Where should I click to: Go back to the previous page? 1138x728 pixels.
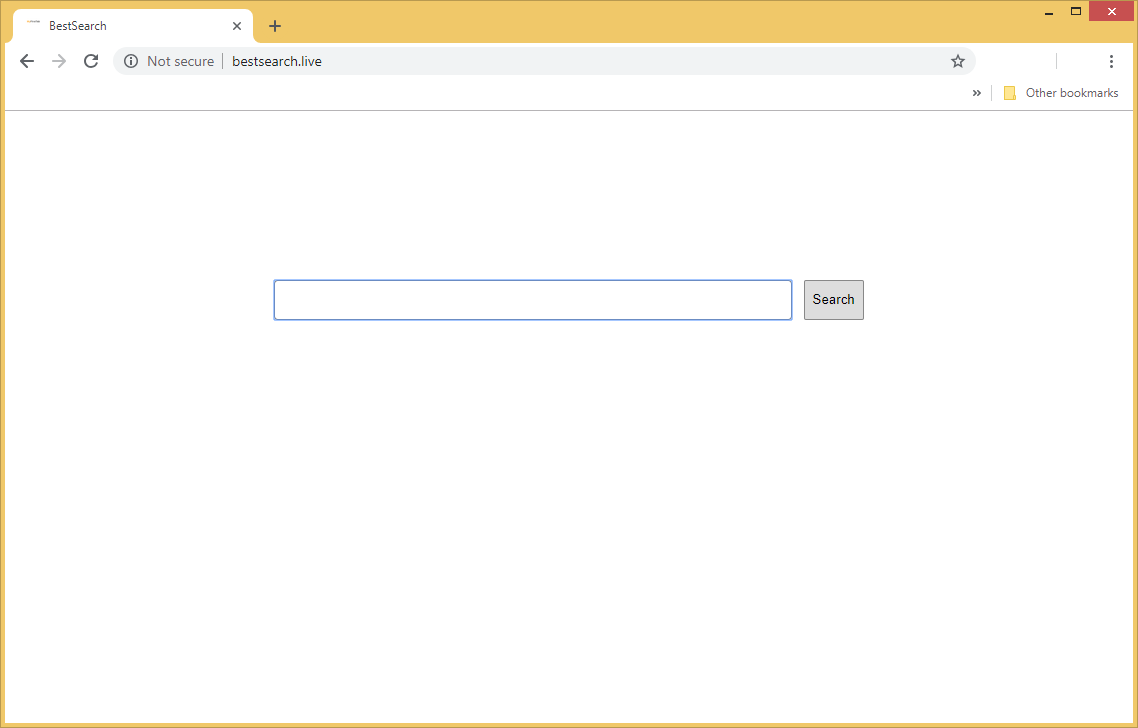point(27,61)
